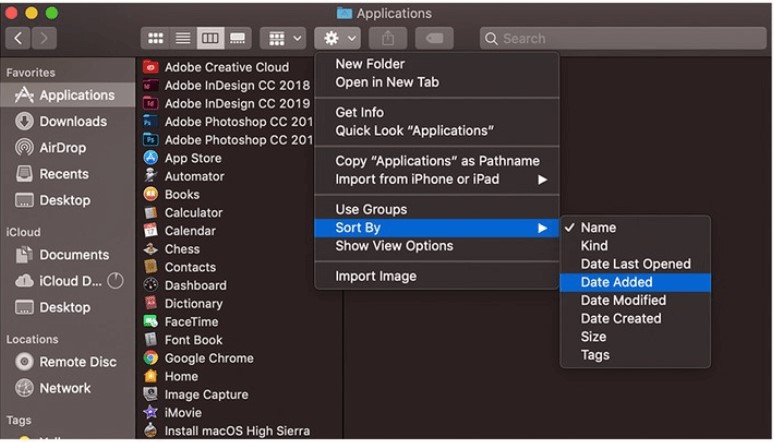Select the App Store app icon

(151, 158)
